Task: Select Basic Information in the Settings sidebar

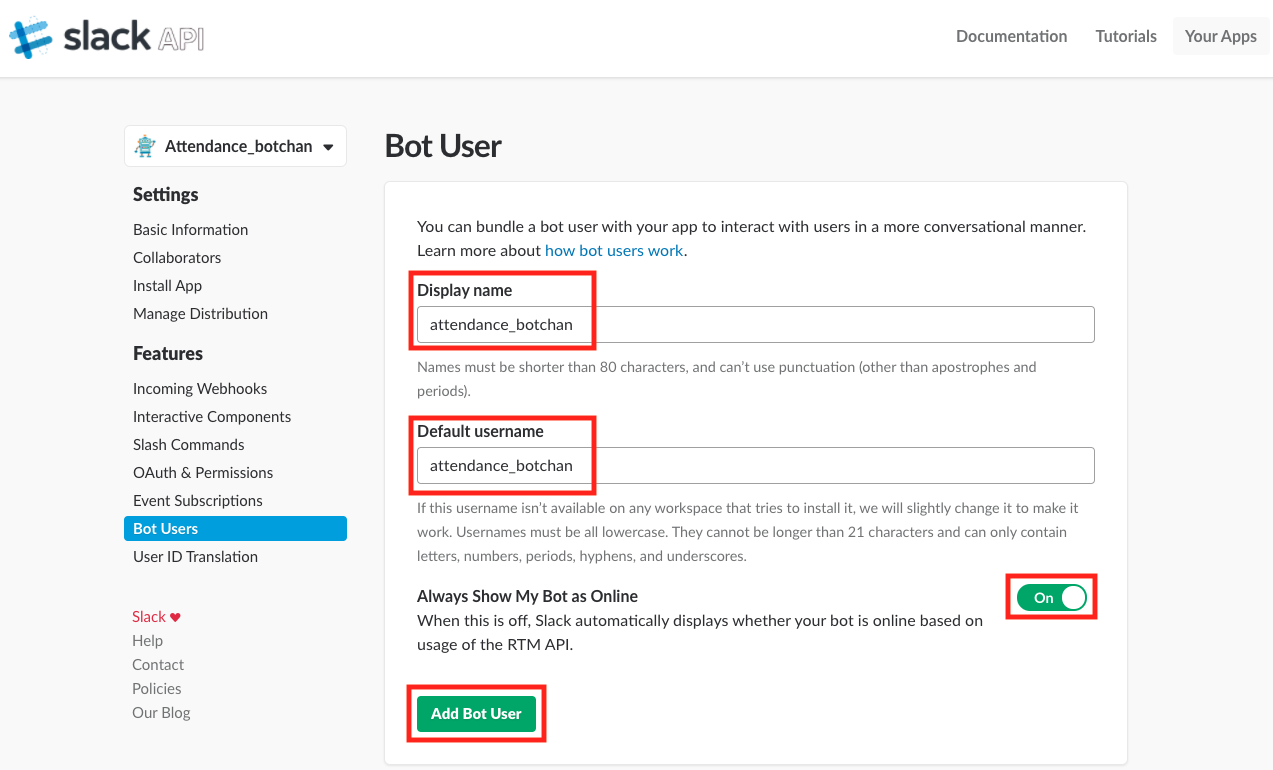Action: (190, 229)
